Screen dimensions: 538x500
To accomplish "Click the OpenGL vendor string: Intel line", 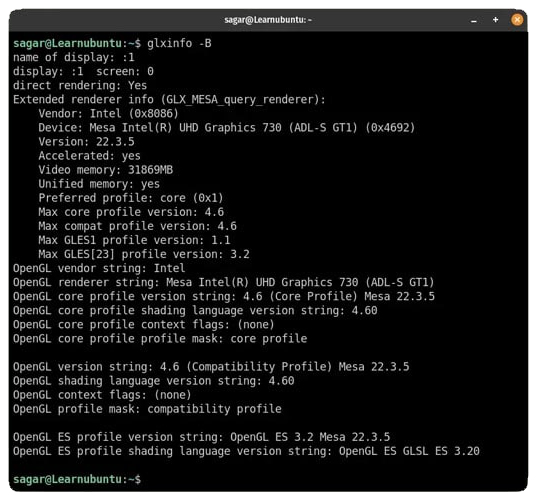I will click(x=99, y=268).
